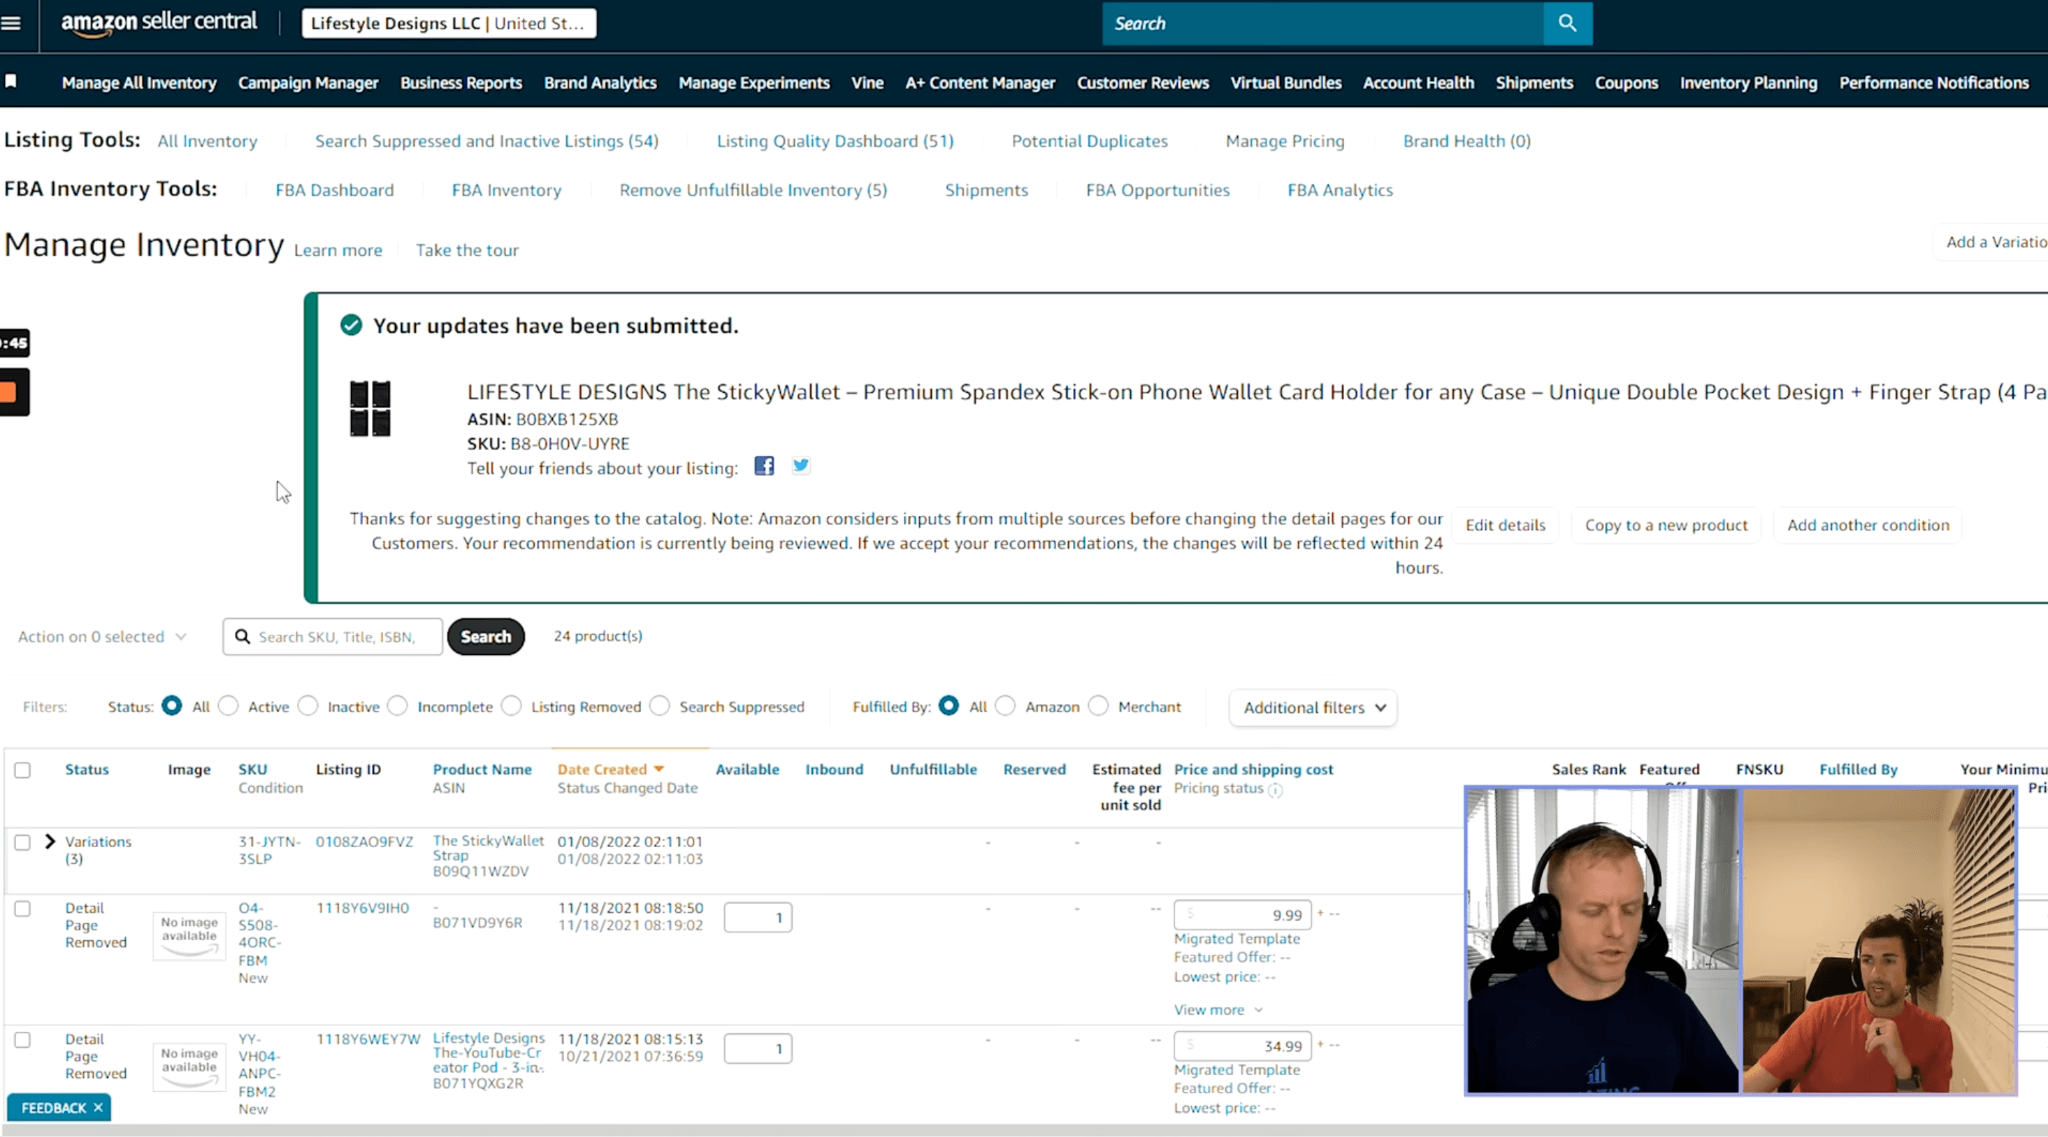Screen dimensions: 2048x1137
Task: Select the Inactive status filter
Action: [x=308, y=705]
